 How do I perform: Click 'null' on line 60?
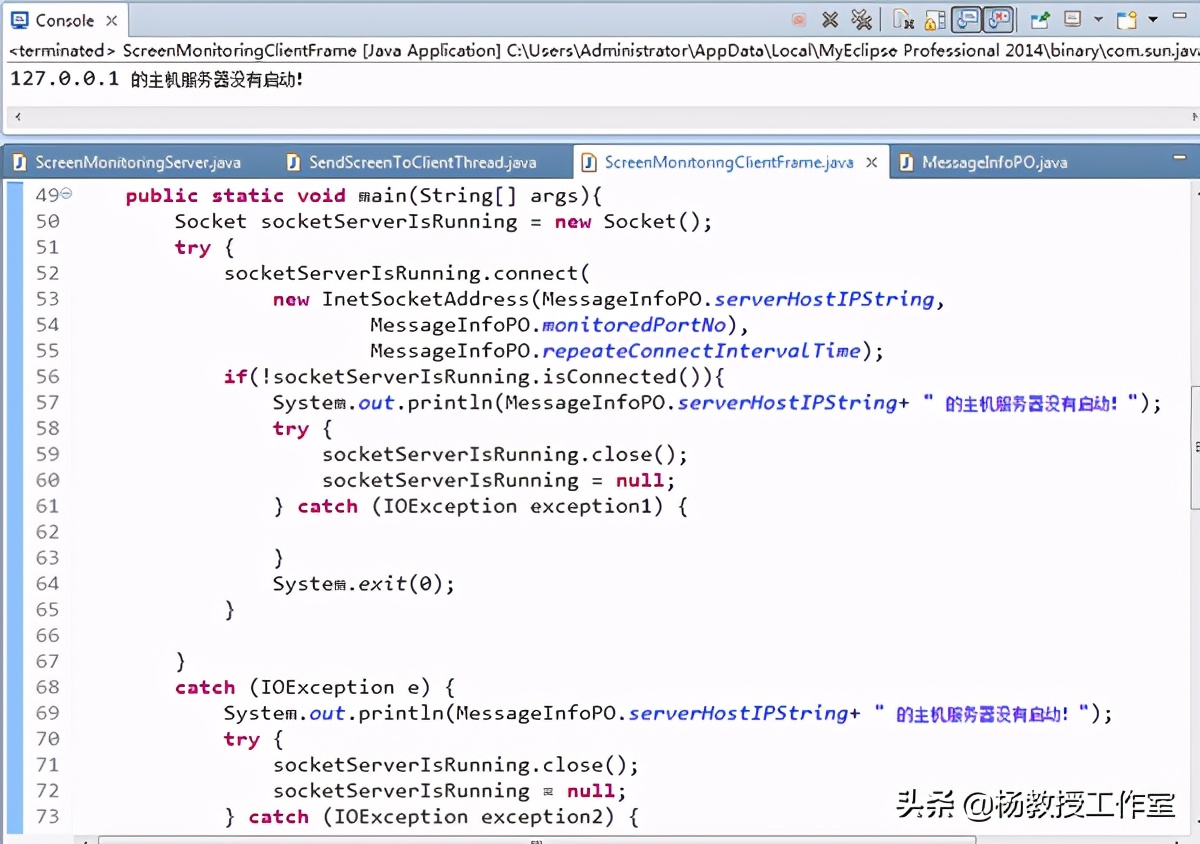[639, 481]
